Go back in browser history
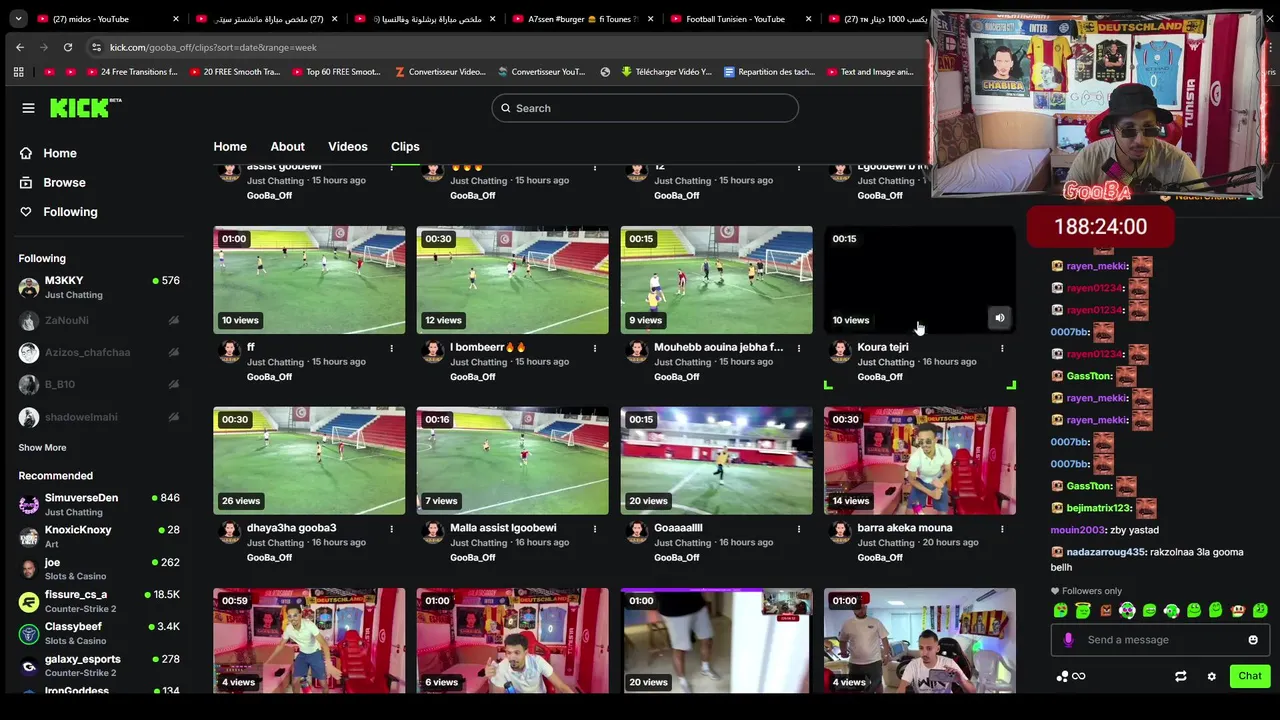 tap(20, 47)
